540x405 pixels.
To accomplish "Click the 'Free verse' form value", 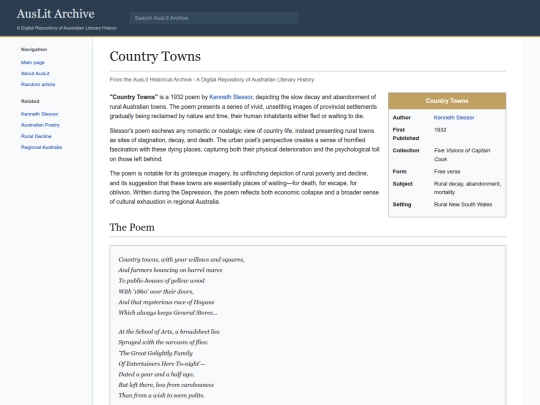I will 447,172.
